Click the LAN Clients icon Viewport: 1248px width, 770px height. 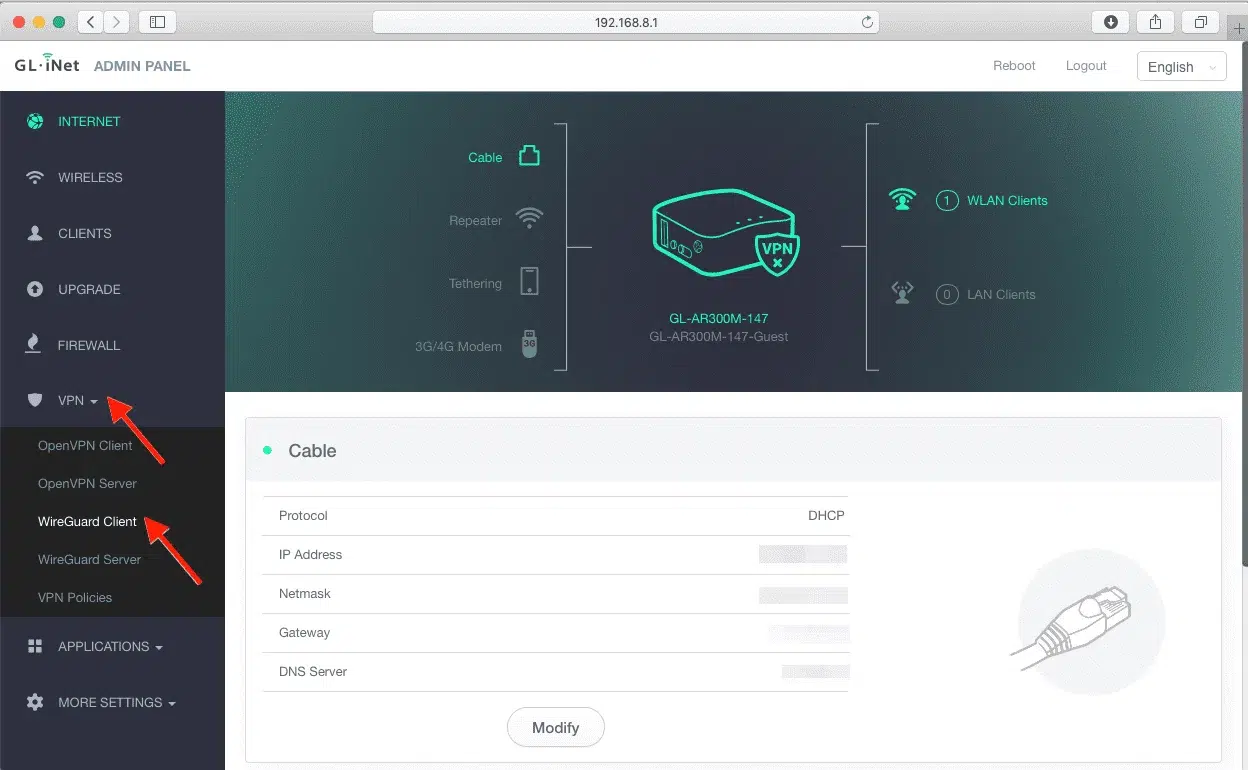(x=902, y=294)
